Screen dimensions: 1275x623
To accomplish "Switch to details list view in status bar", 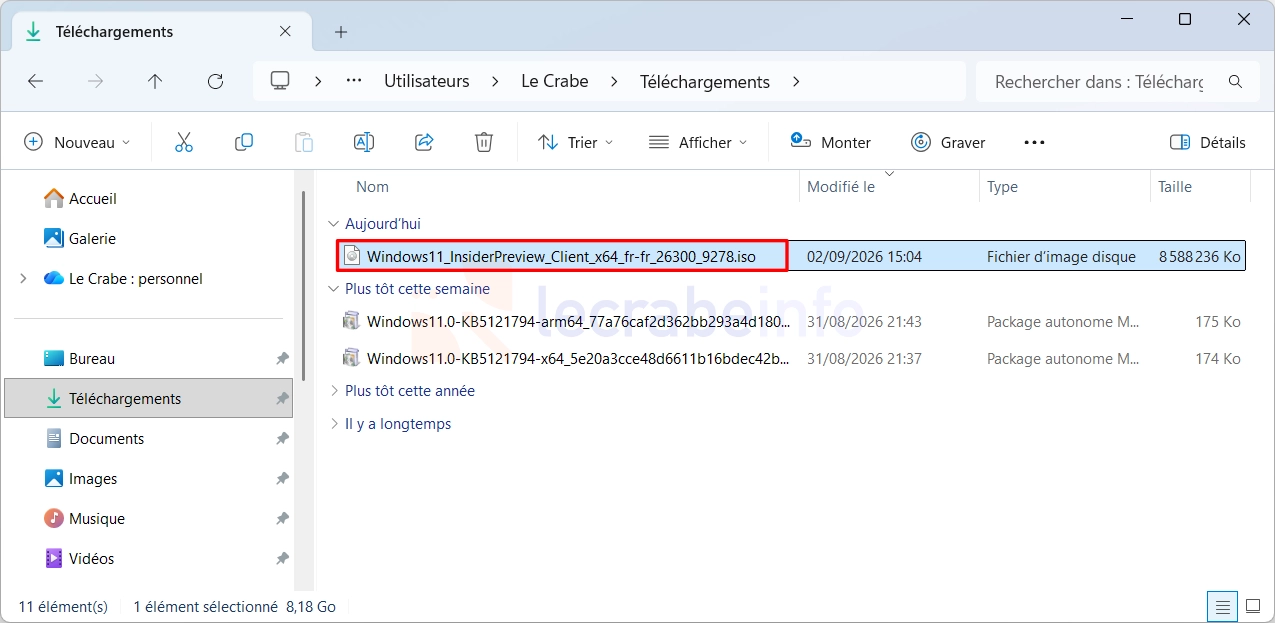I will coord(1221,606).
